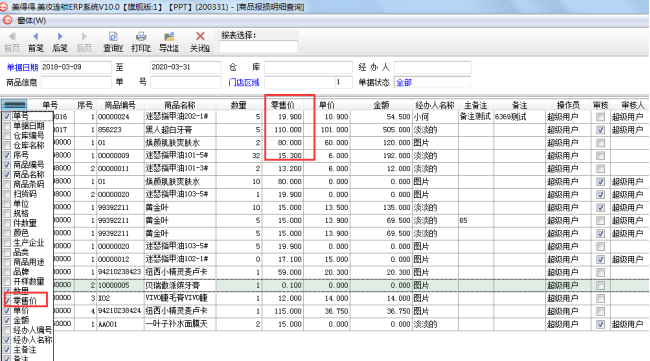The height and width of the screenshot is (361, 650).
Task: Toggle 经办人名称 checkbox in column list
Action: tap(7, 340)
